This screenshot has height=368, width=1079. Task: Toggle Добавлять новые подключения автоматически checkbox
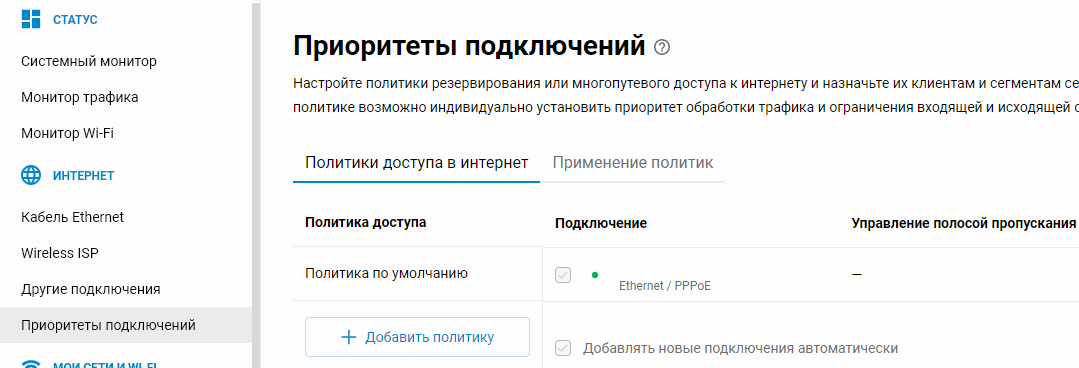[563, 348]
